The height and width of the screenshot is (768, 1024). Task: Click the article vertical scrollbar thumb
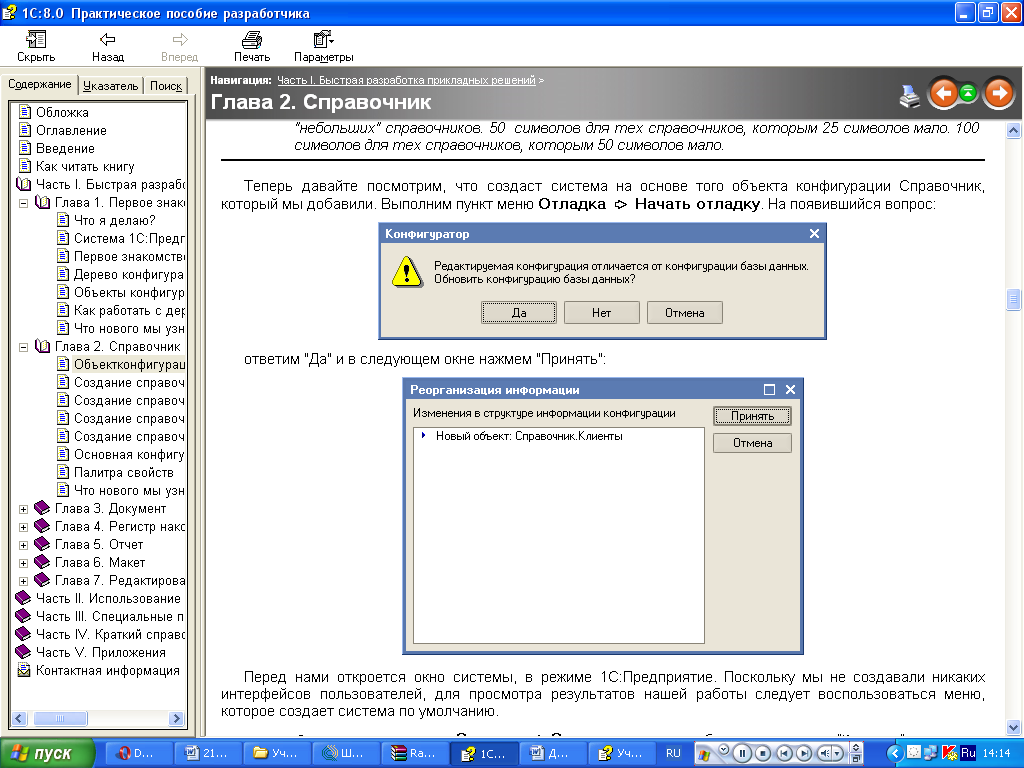pyautogui.click(x=1014, y=300)
